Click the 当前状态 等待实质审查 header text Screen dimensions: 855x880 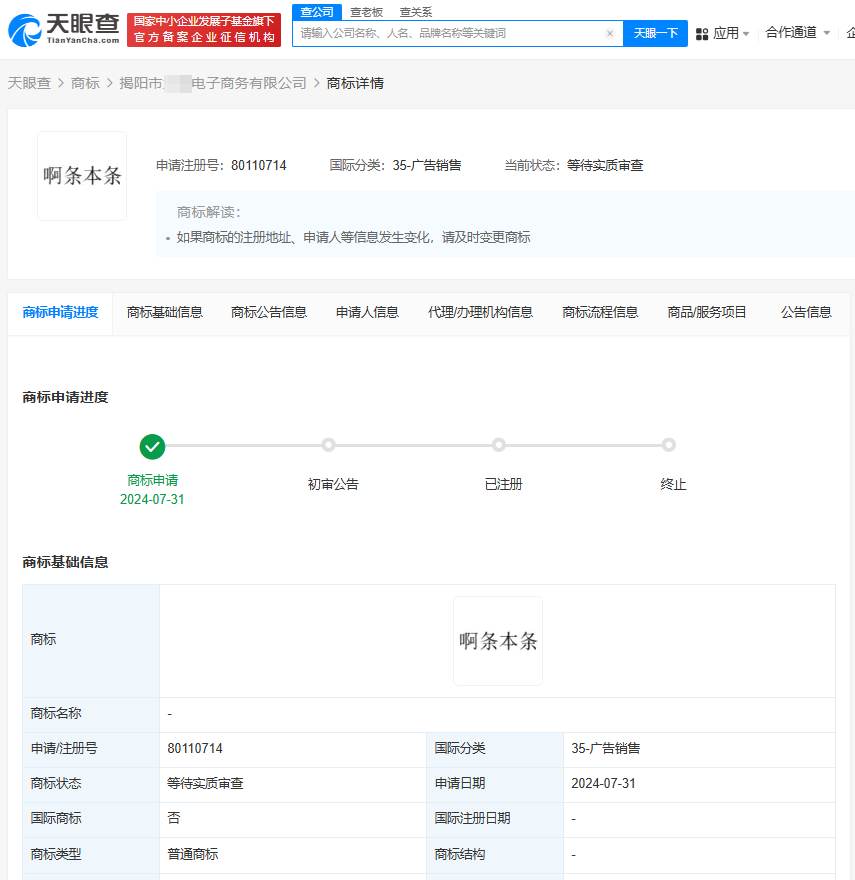[574, 166]
